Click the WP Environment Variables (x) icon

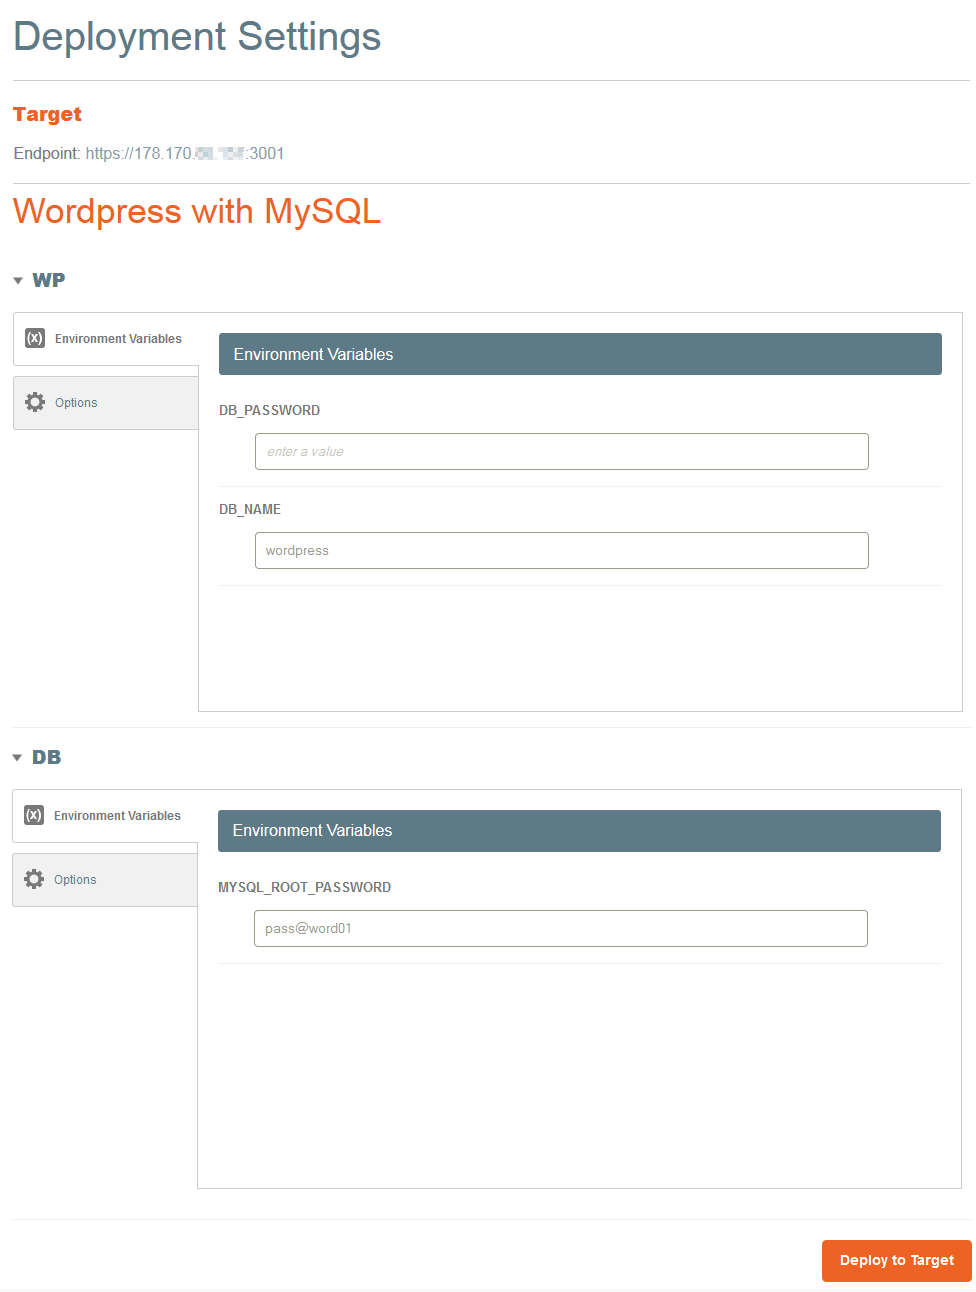coord(35,338)
